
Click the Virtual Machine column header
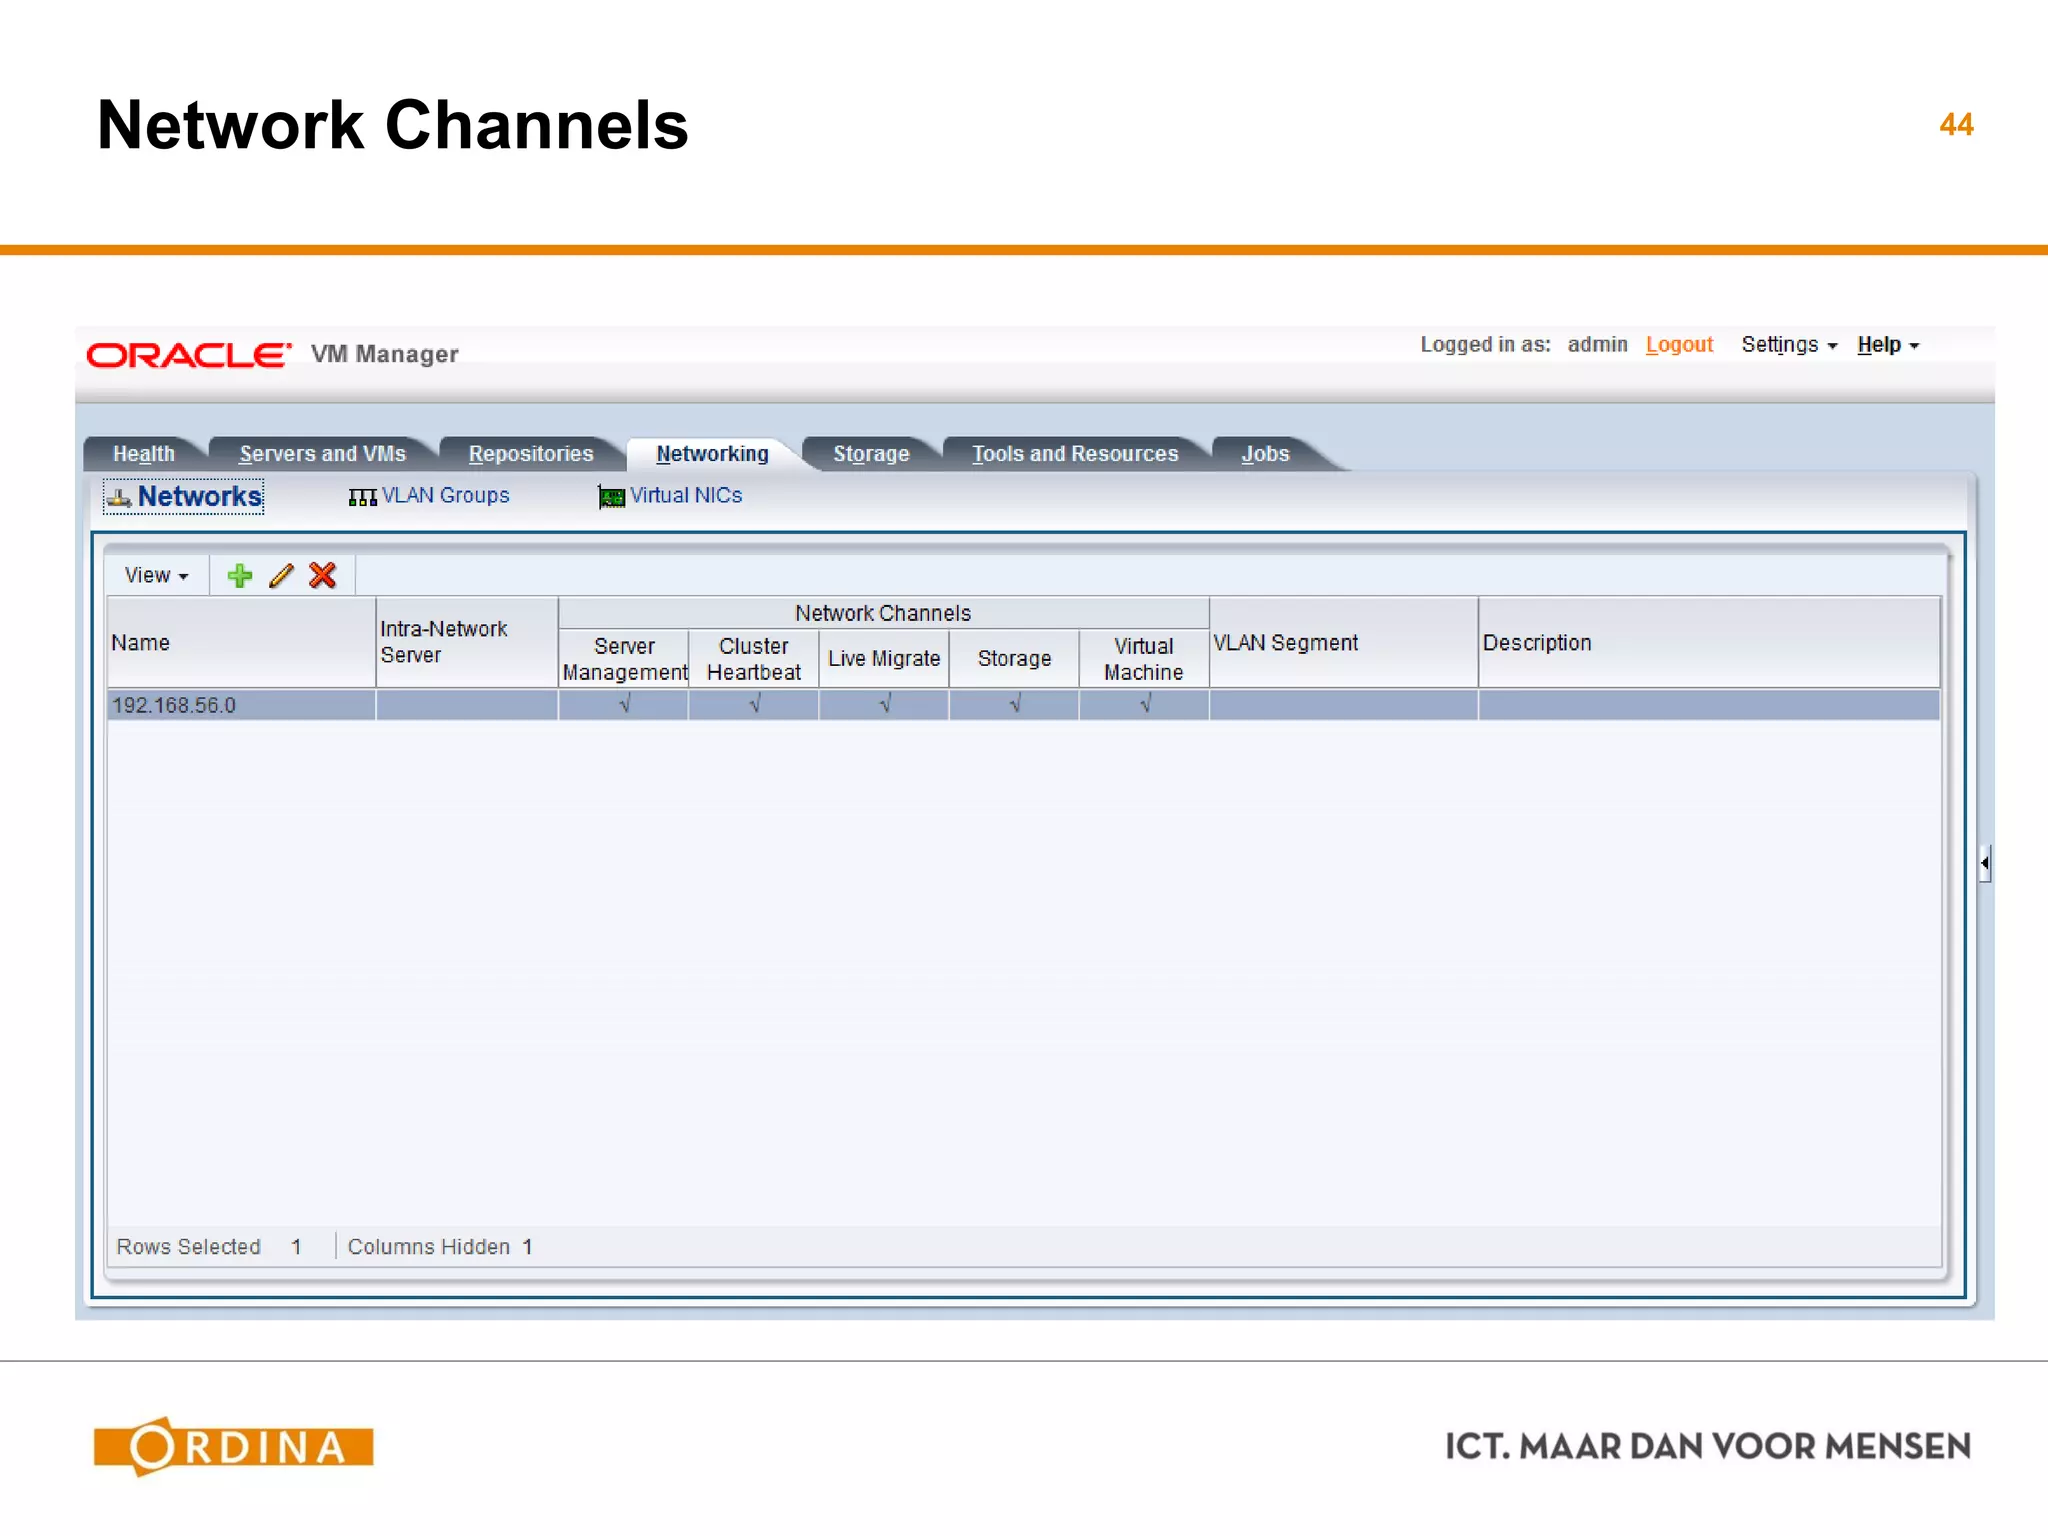tap(1144, 659)
